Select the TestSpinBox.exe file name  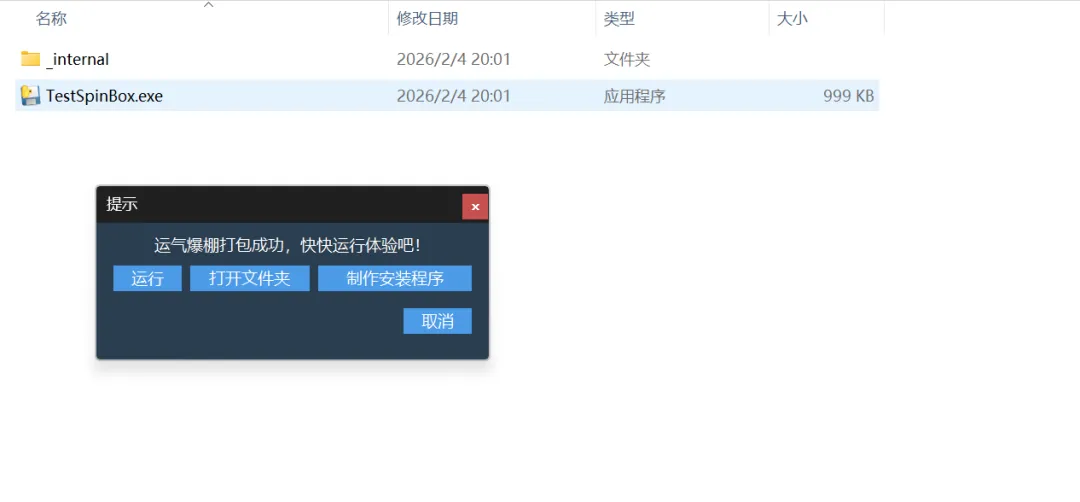click(105, 96)
